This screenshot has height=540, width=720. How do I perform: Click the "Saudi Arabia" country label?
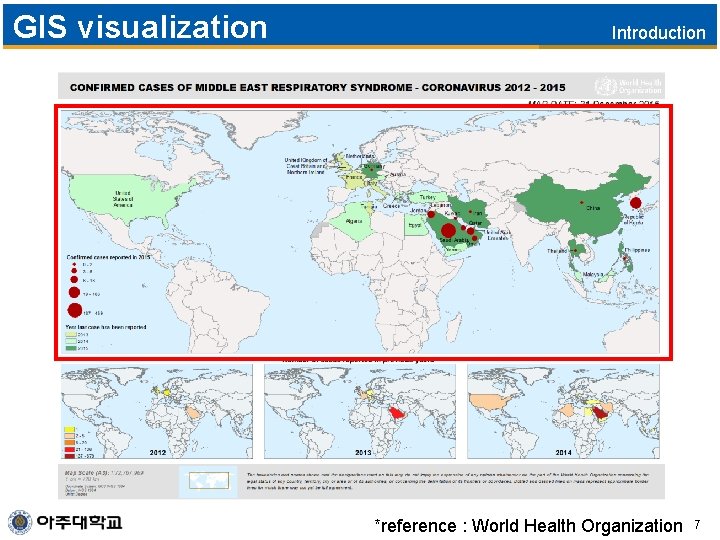point(454,240)
